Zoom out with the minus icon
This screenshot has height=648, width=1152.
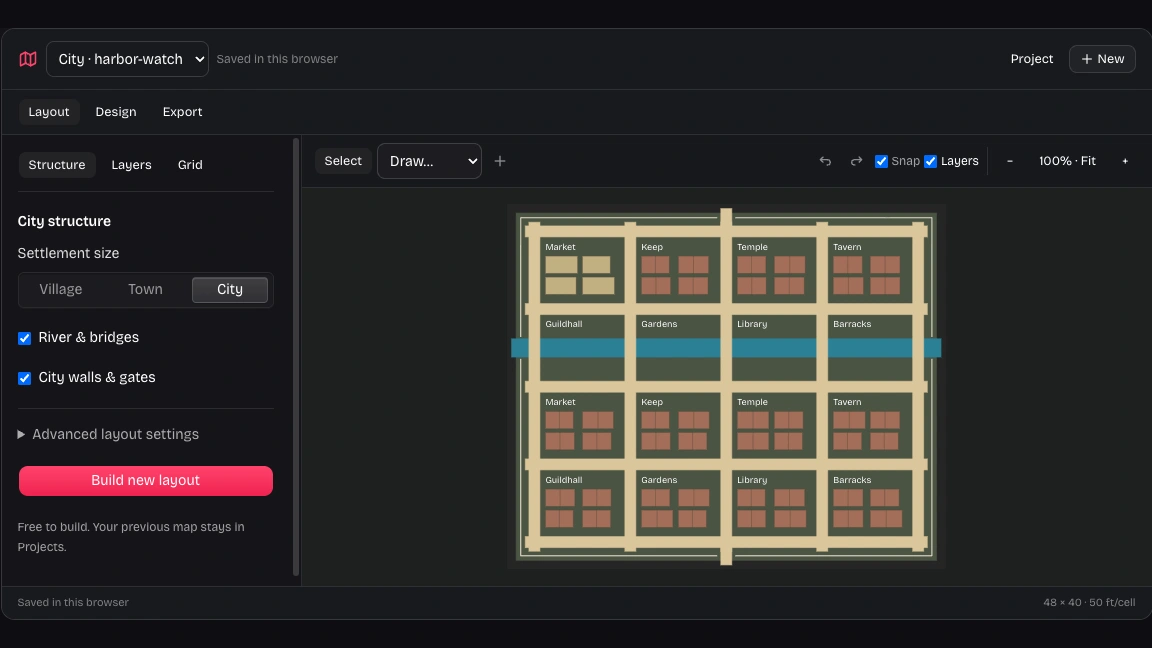1009,161
